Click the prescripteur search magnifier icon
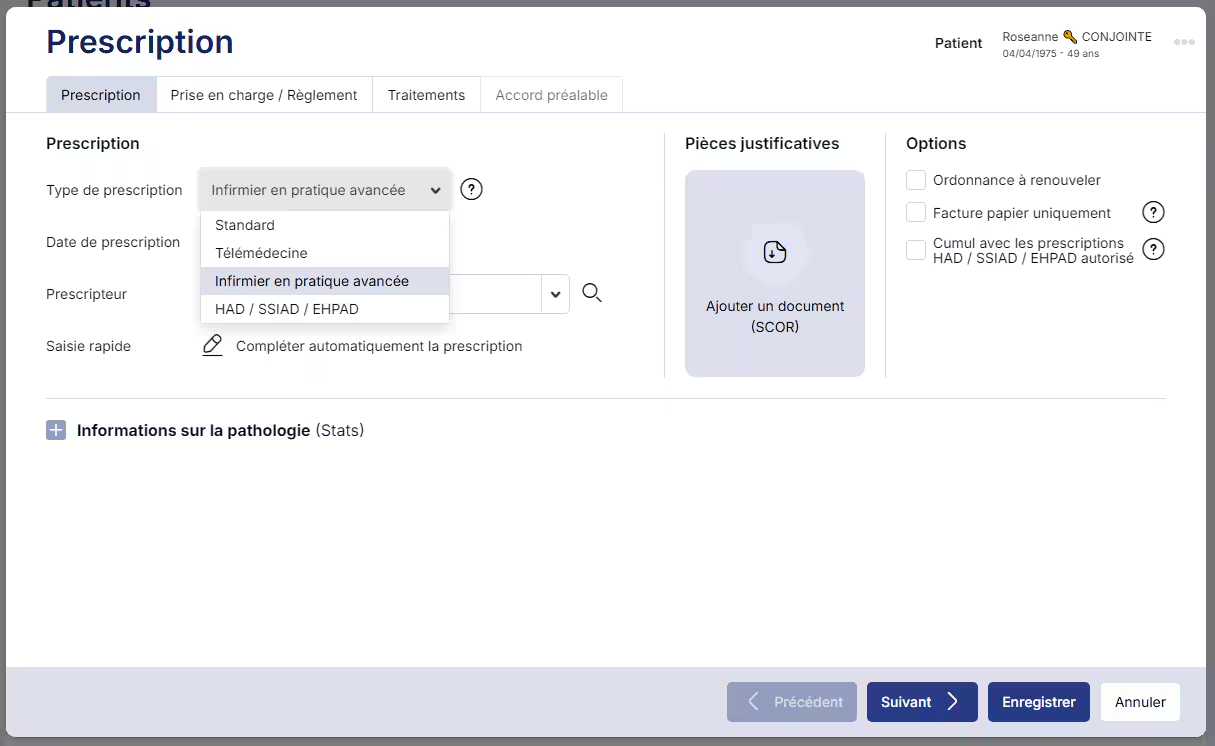The height and width of the screenshot is (746, 1215). coord(591,293)
